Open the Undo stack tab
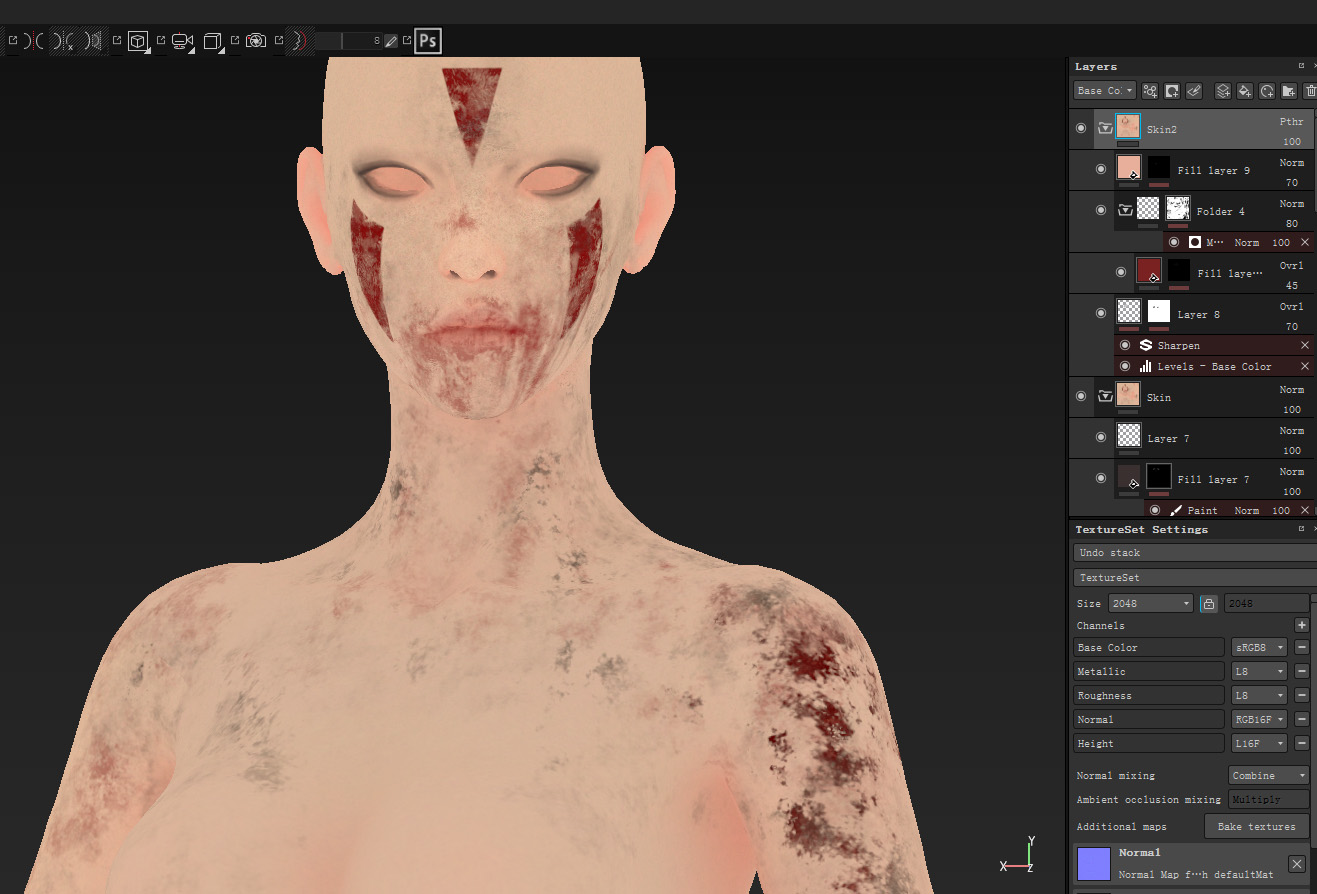This screenshot has width=1317, height=894. [1195, 553]
